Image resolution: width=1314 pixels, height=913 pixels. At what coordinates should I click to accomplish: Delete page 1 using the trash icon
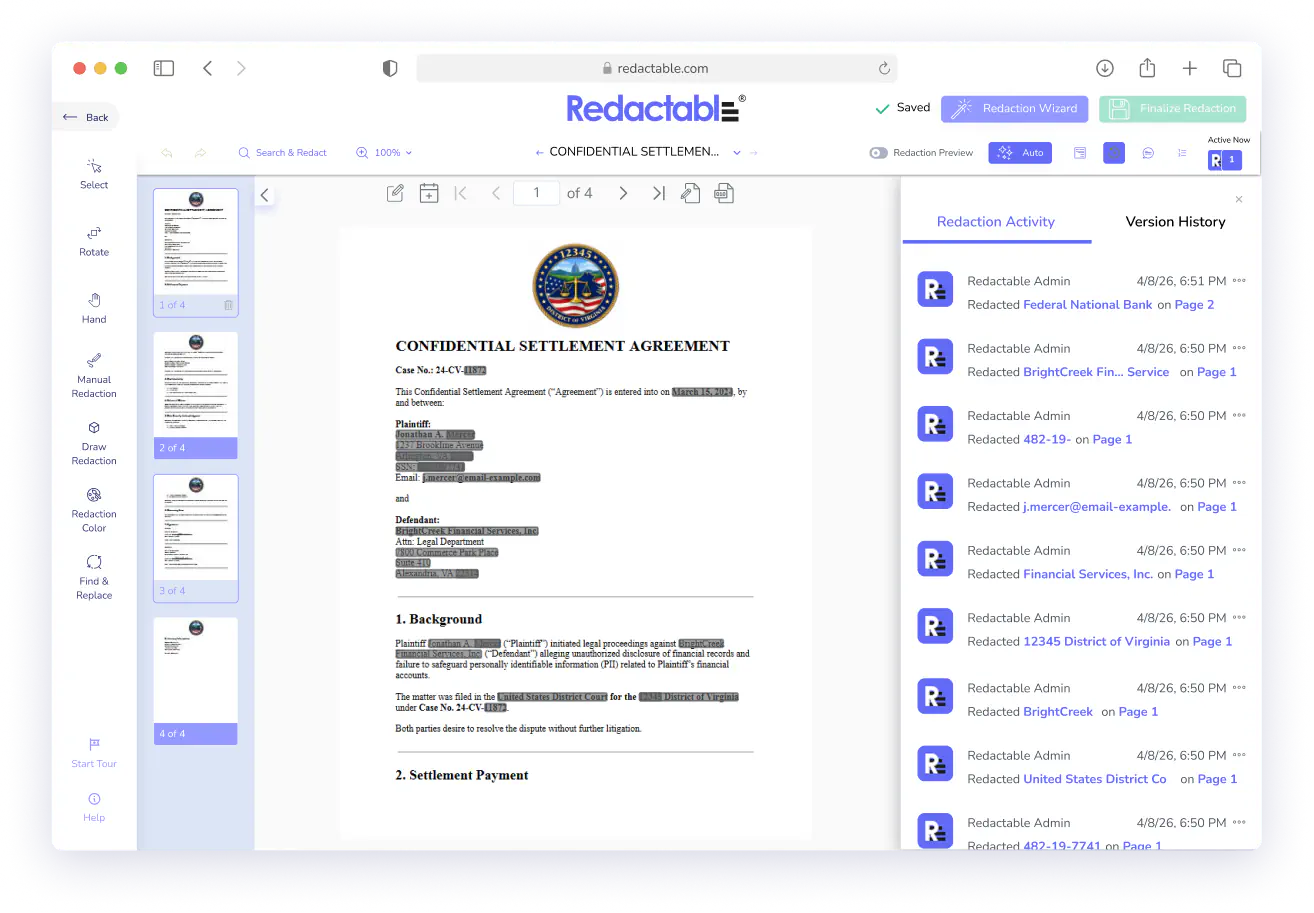[x=228, y=305]
